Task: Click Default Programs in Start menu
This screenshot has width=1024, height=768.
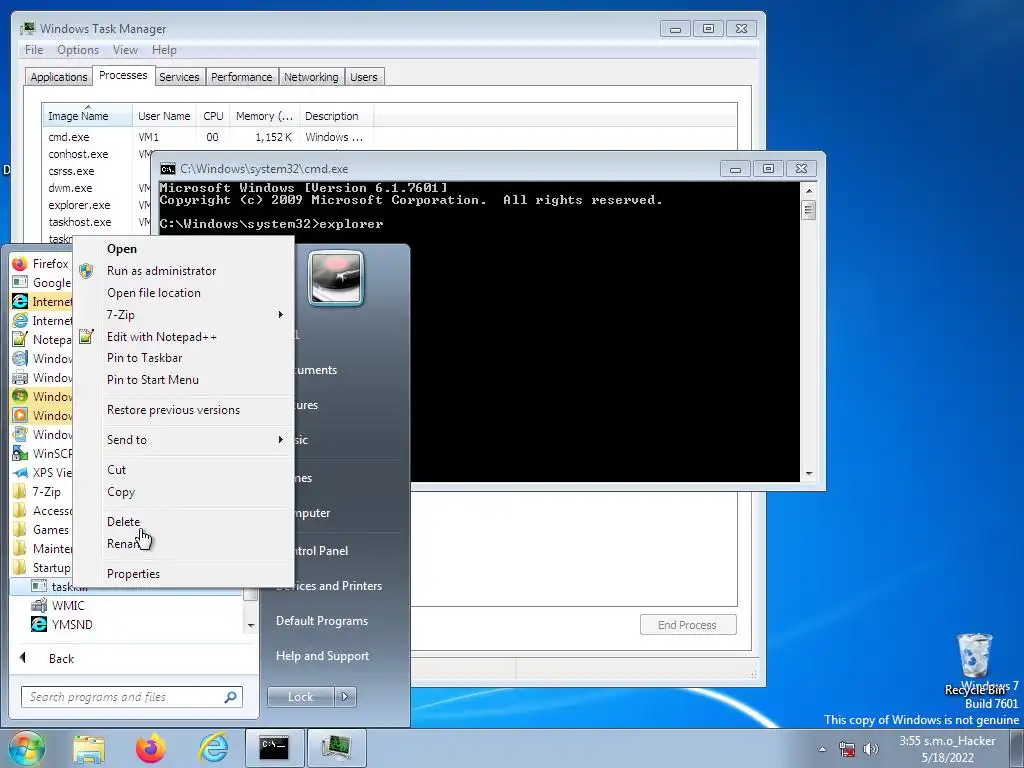Action: pyautogui.click(x=322, y=621)
